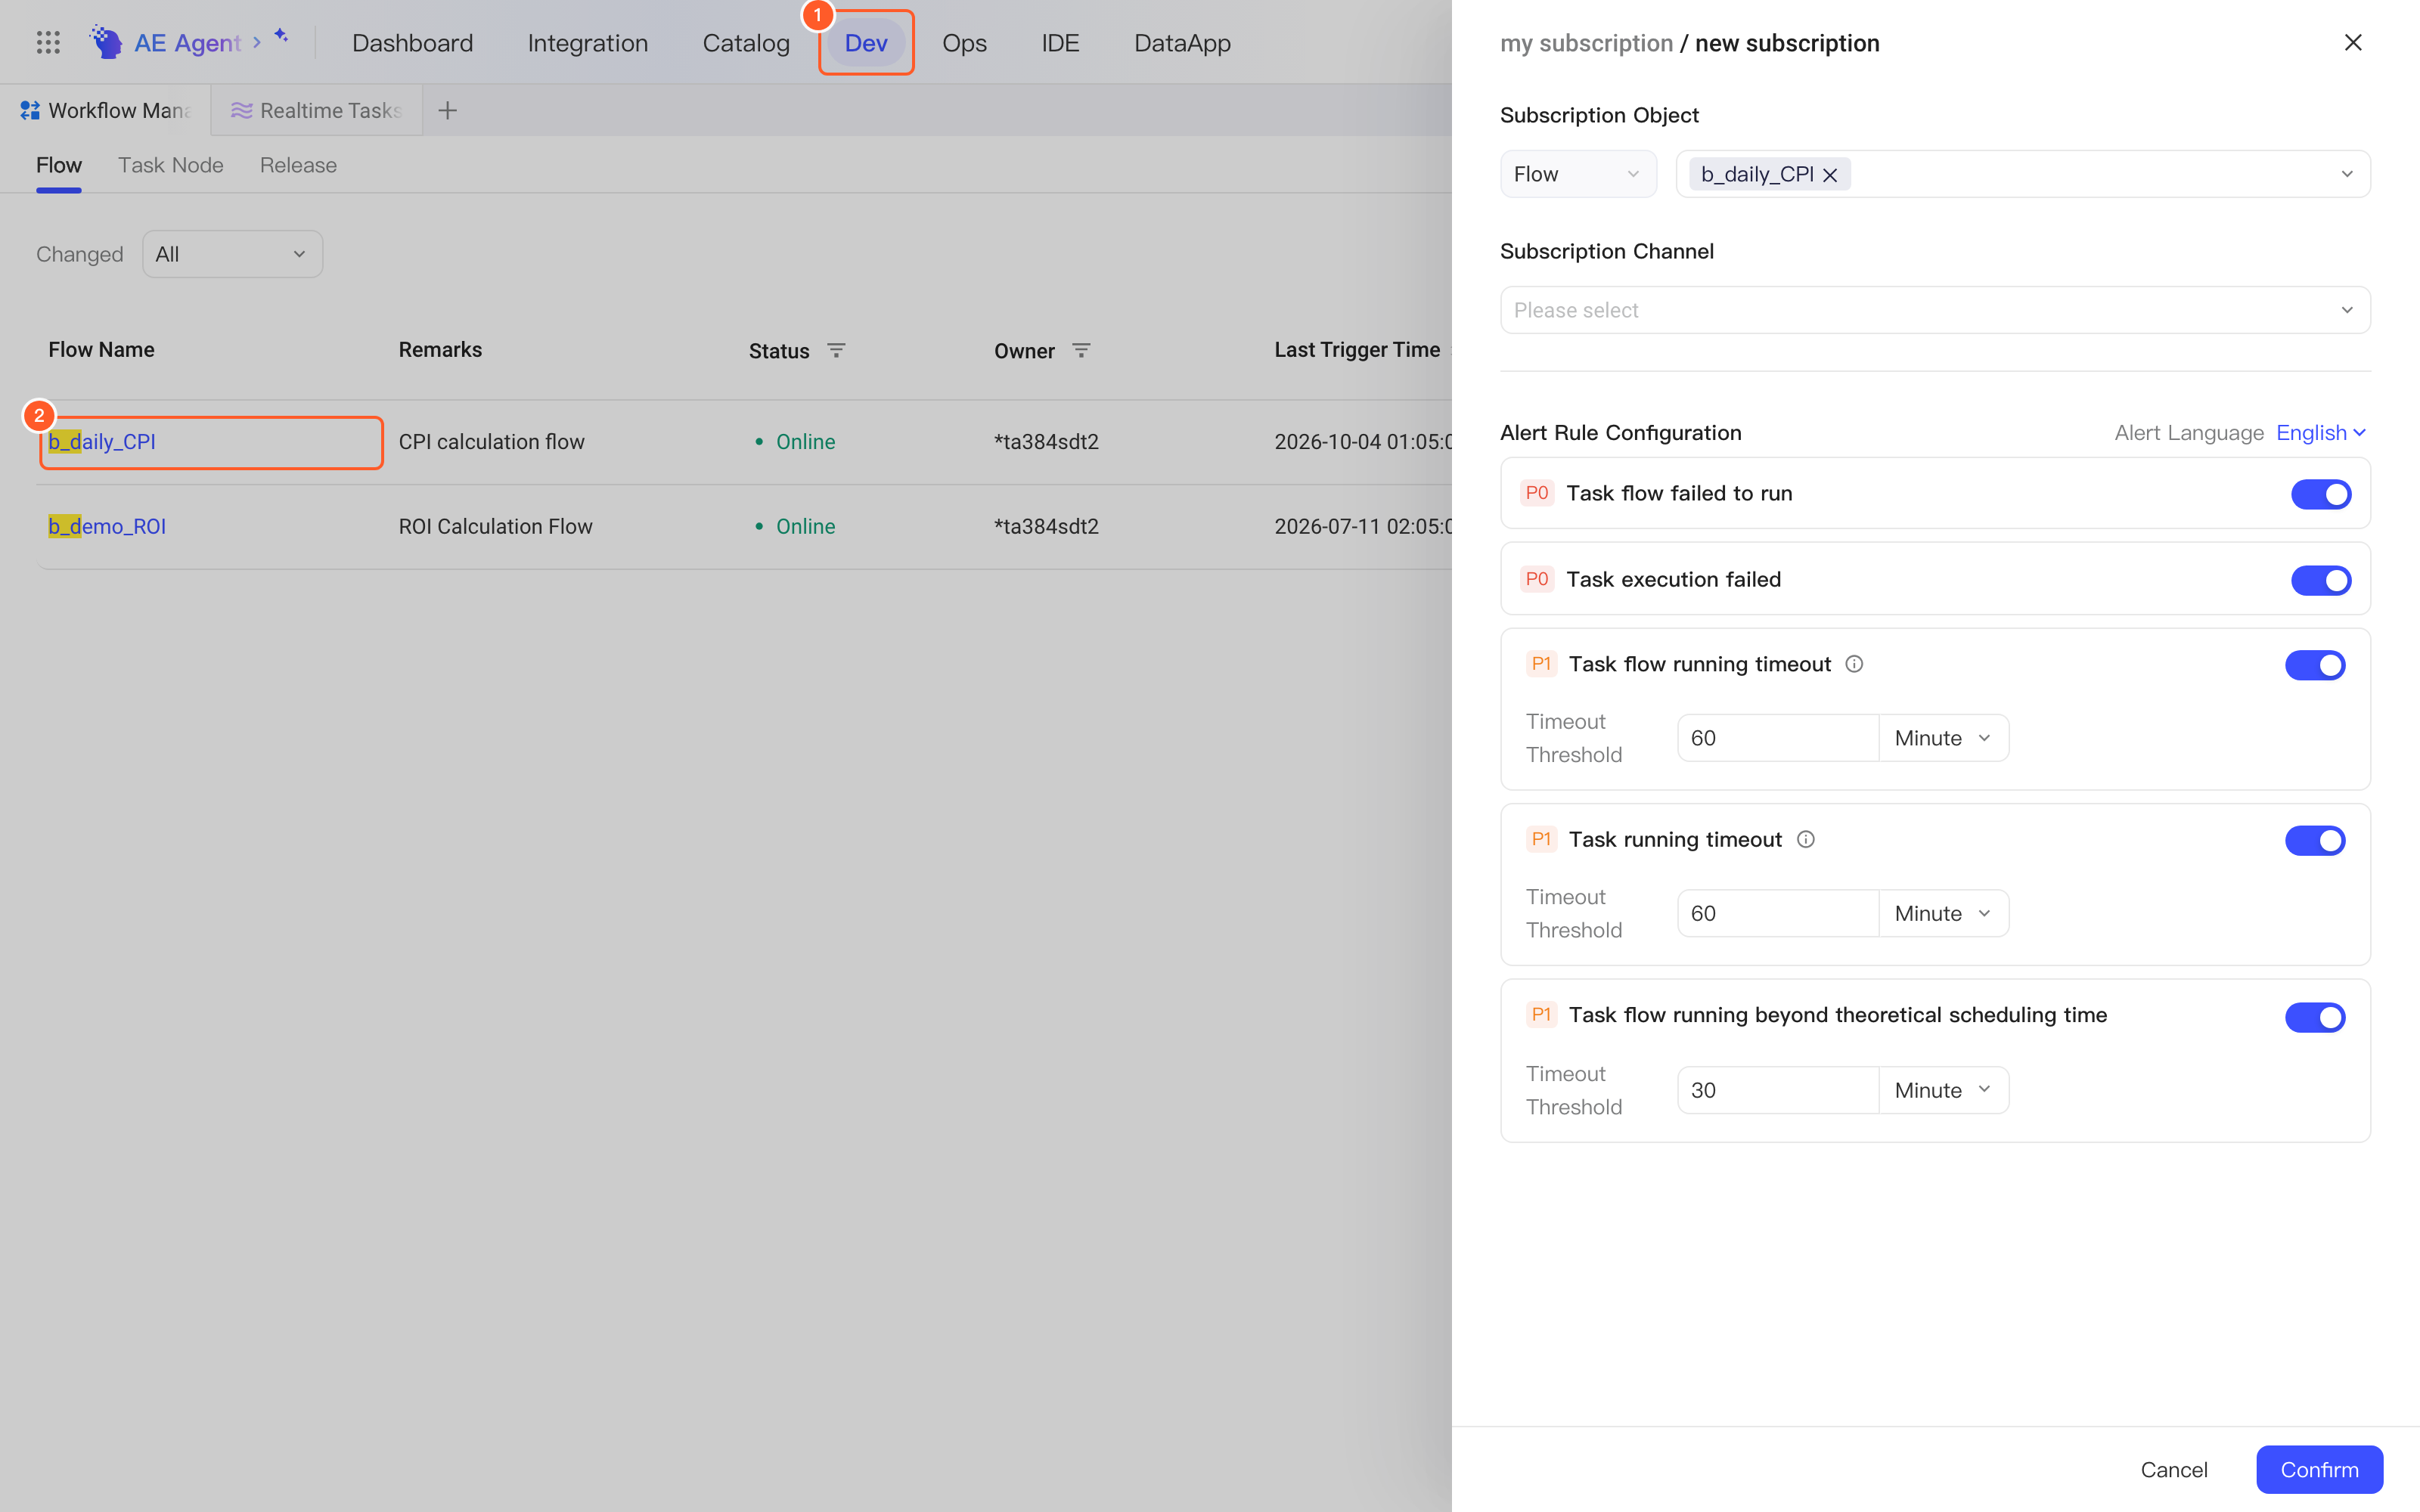
Task: Add a new tab with plus icon
Action: click(447, 110)
